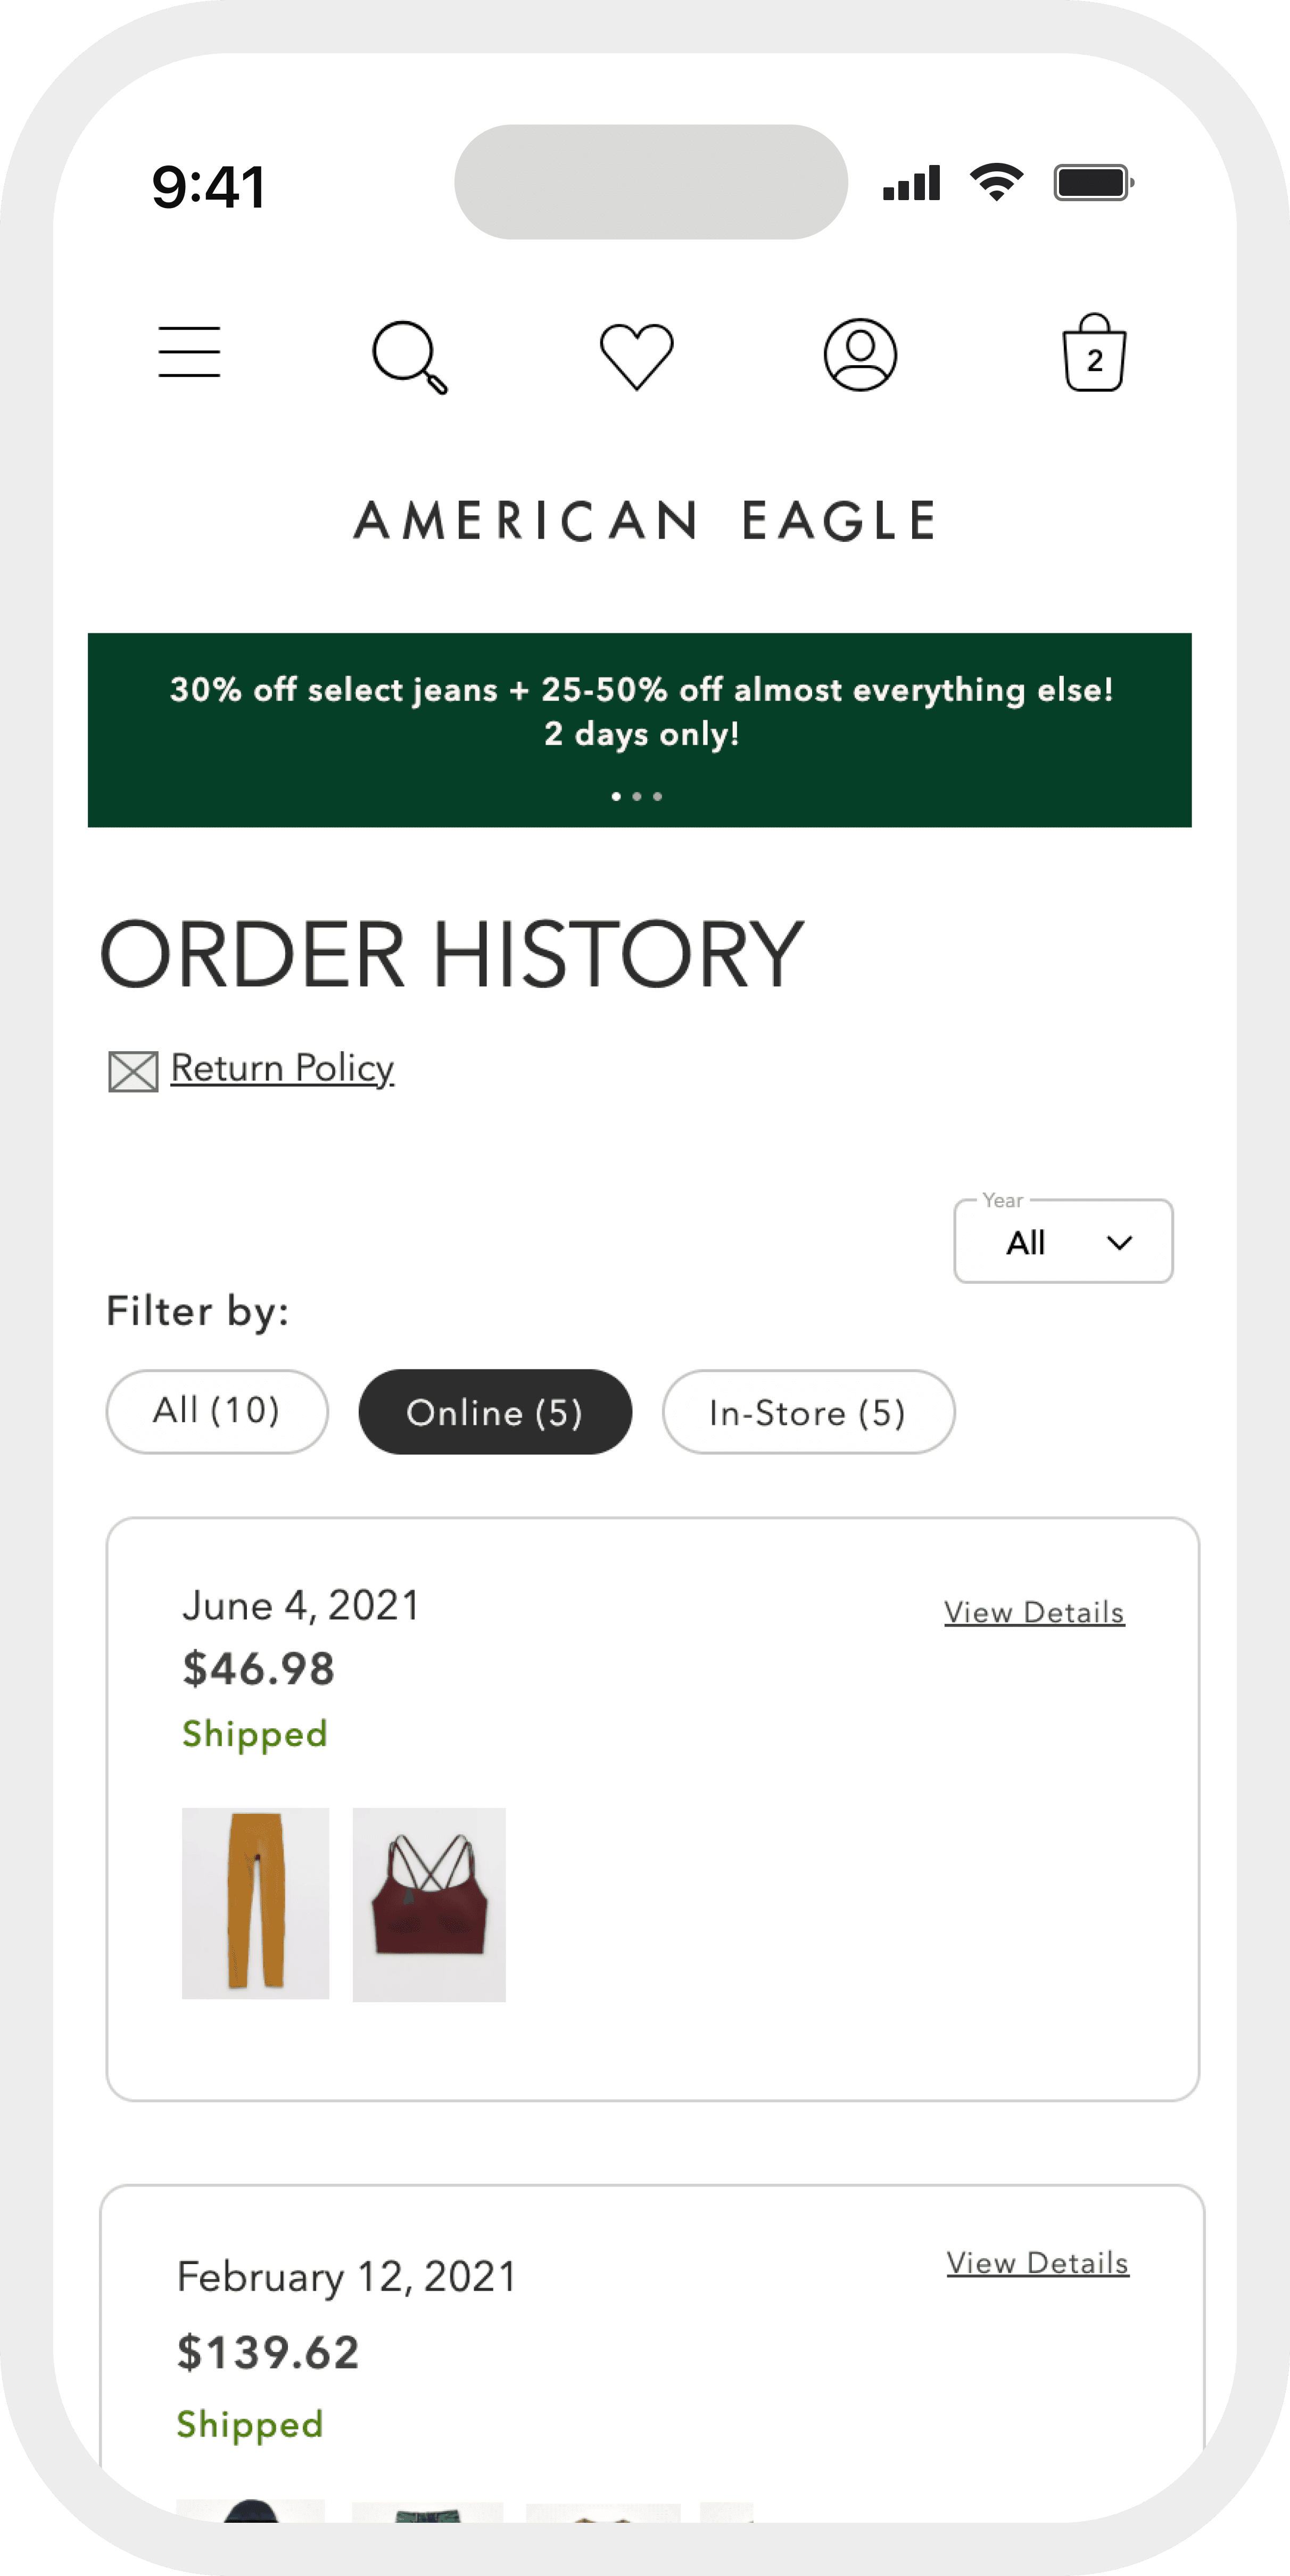Tap the Wi-Fi status icon
1290x2576 pixels.
pos(996,182)
